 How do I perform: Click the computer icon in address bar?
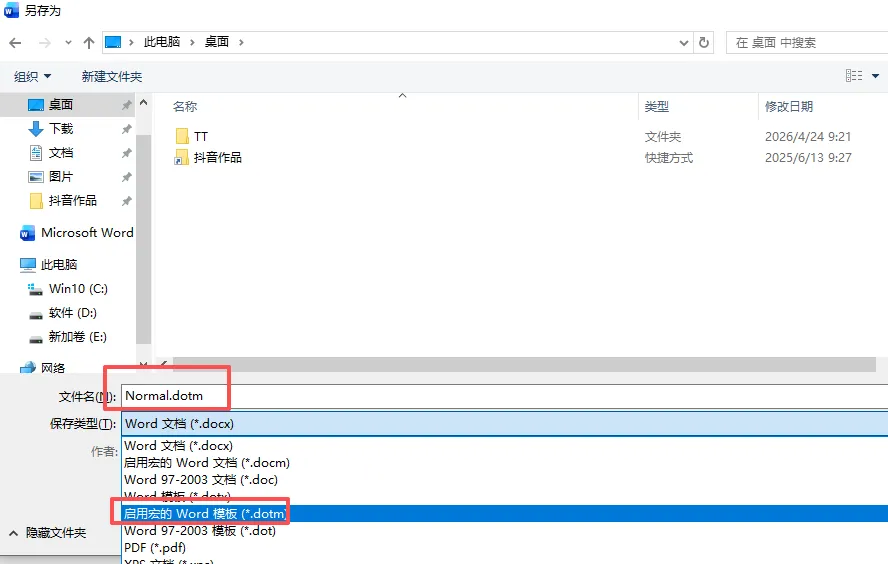113,42
